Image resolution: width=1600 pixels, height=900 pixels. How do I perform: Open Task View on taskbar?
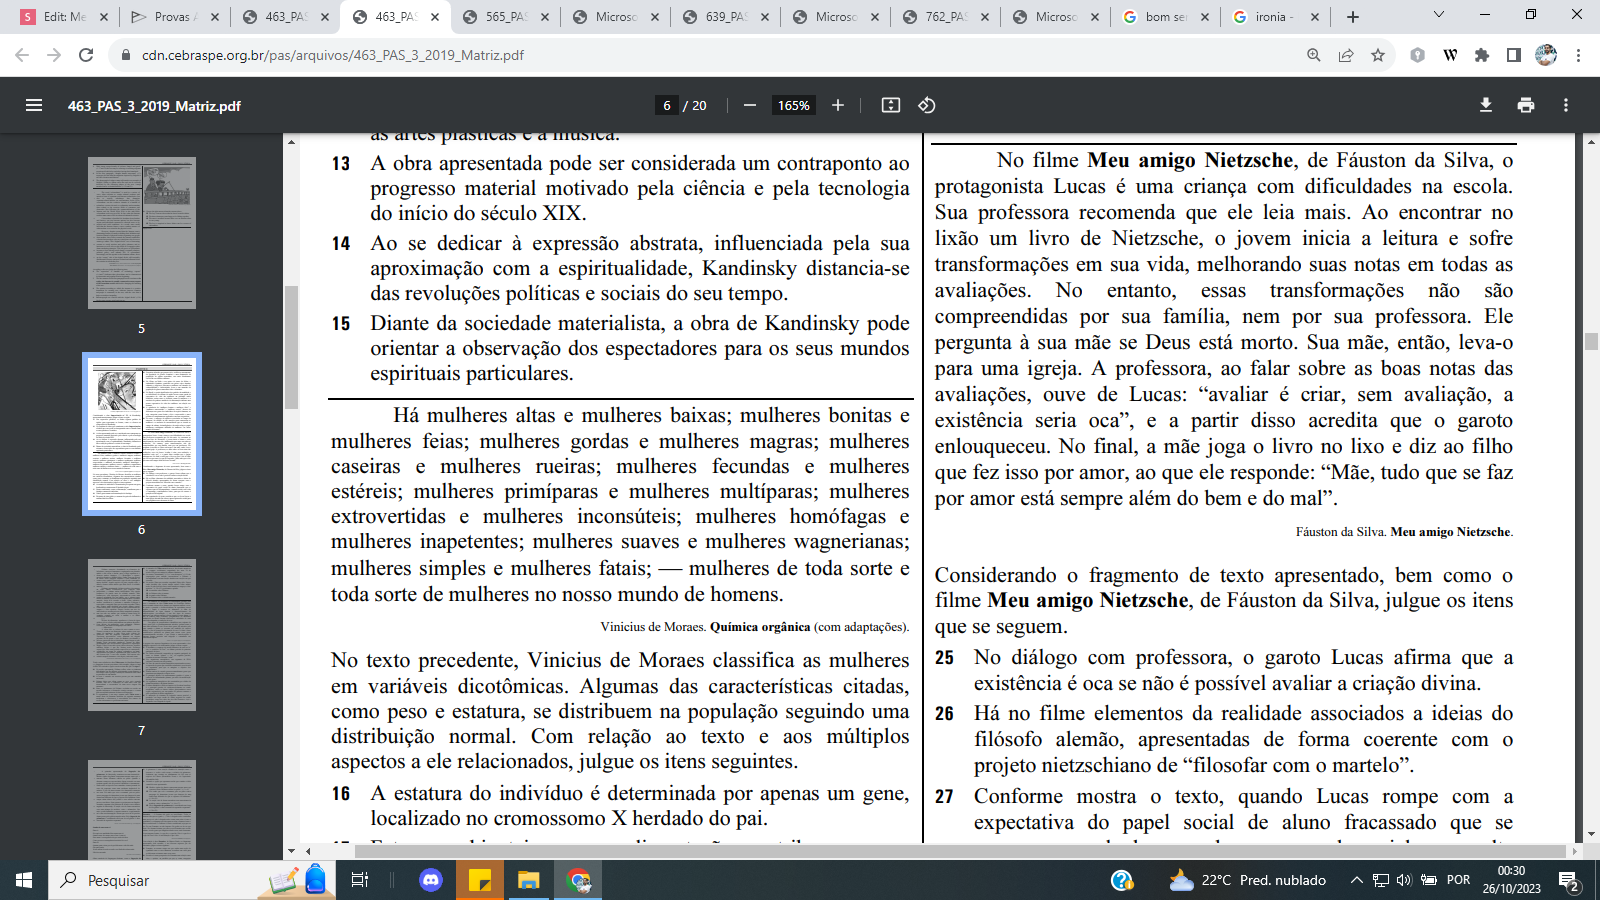click(x=360, y=880)
